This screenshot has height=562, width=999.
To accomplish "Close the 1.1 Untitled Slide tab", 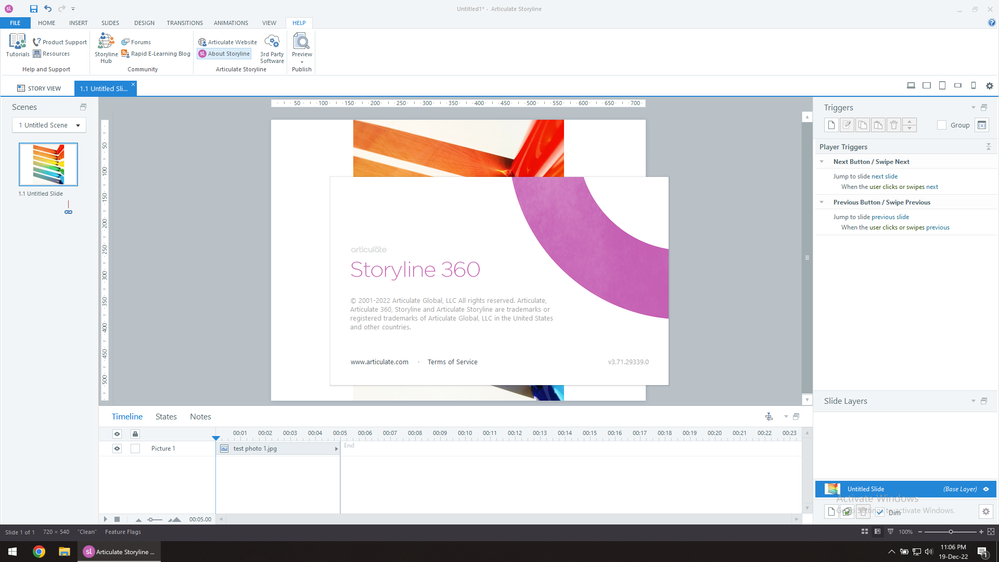I will (133, 85).
